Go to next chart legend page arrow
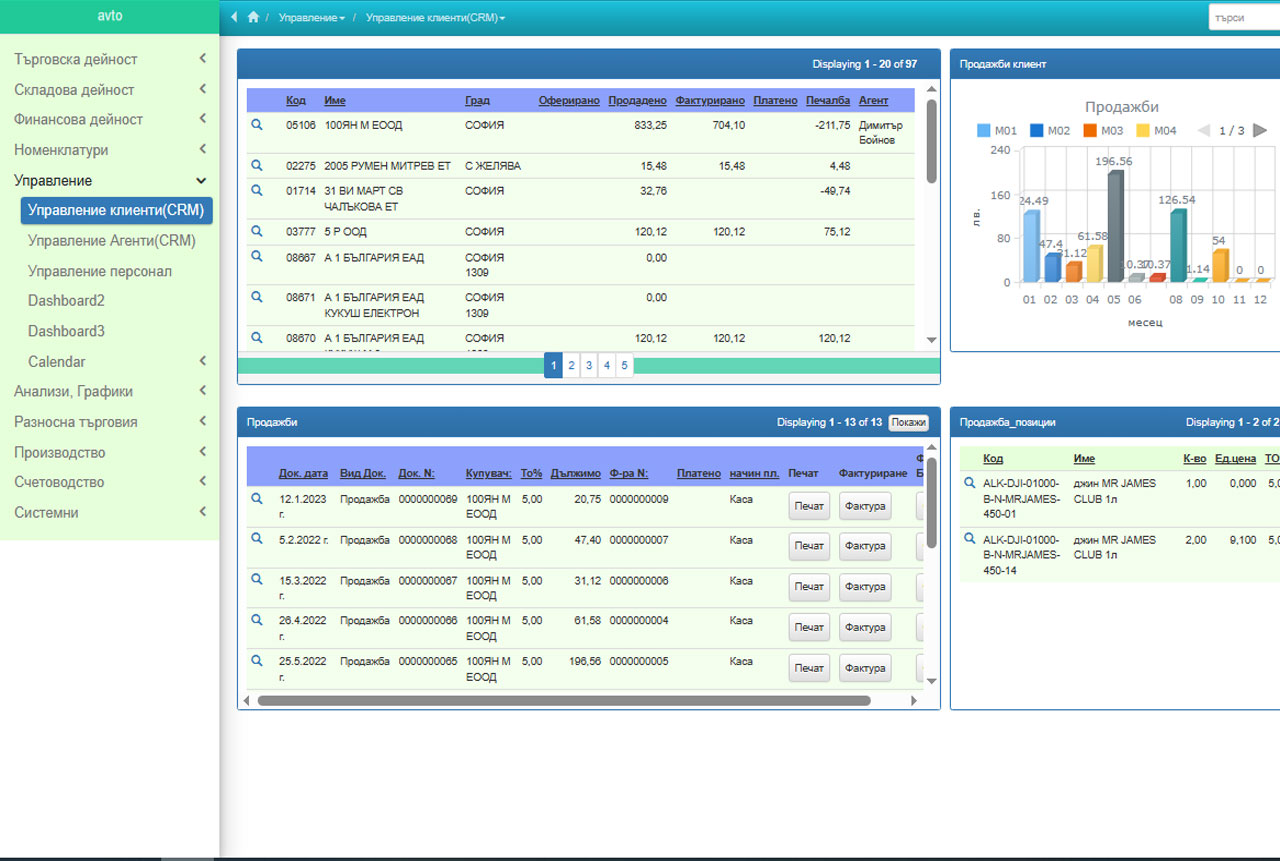The height and width of the screenshot is (861, 1280). click(x=1260, y=130)
